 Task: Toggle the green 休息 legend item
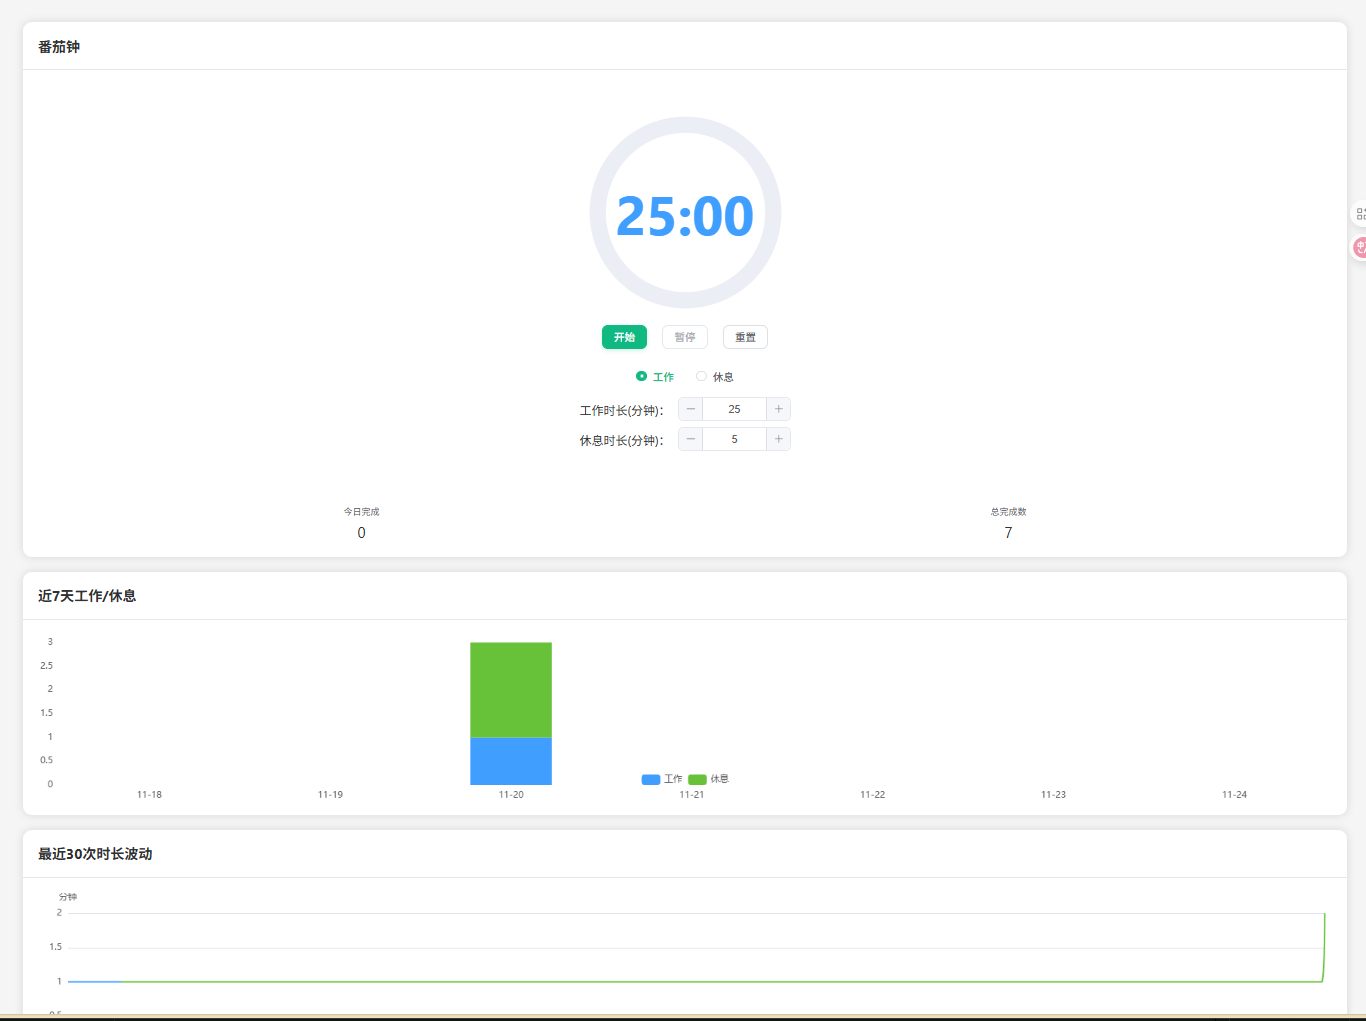coord(708,779)
